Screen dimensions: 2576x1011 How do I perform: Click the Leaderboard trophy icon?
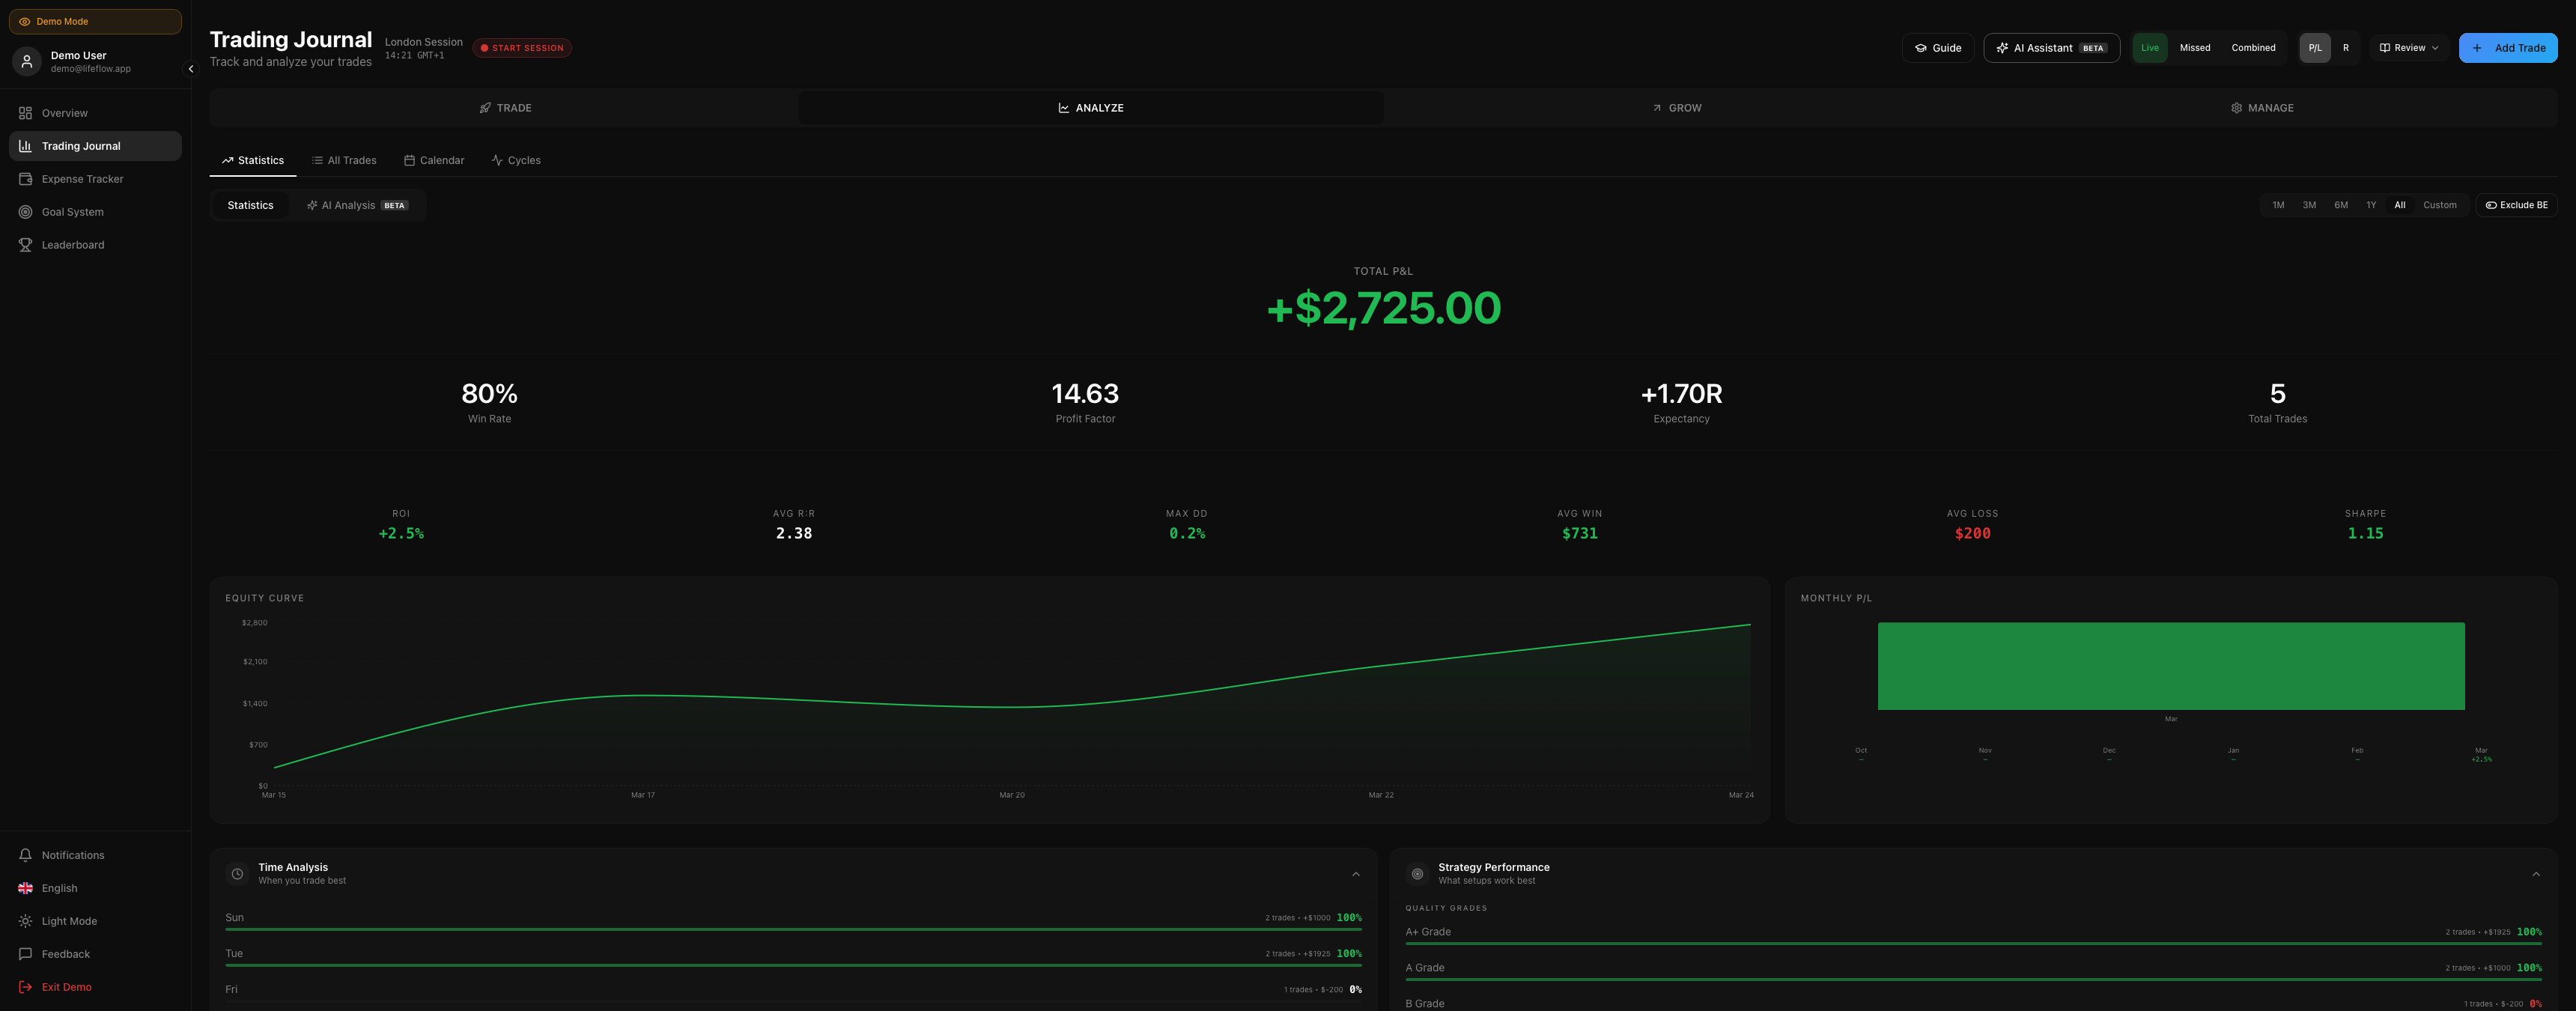click(x=25, y=245)
